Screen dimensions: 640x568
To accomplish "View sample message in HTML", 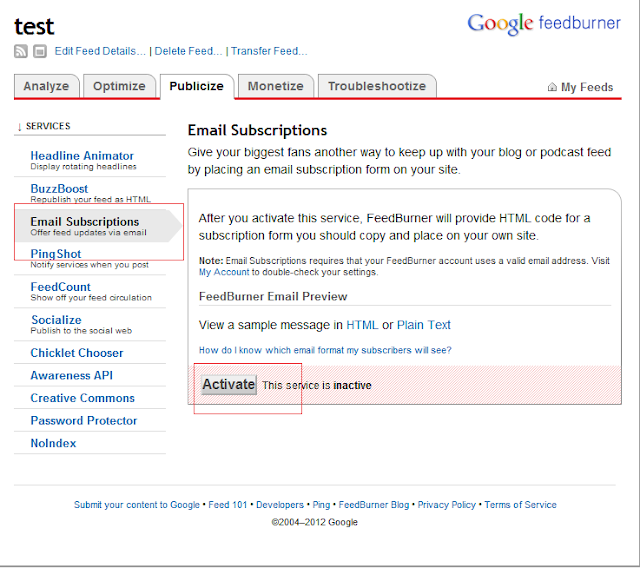I will (362, 325).
